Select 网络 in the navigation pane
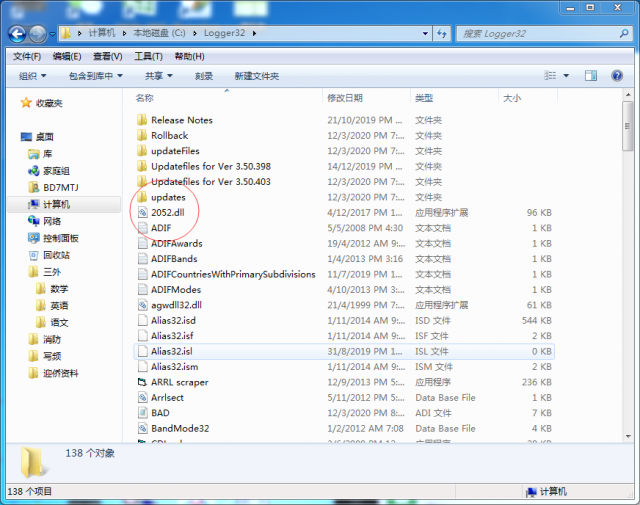The image size is (640, 505). 52,221
